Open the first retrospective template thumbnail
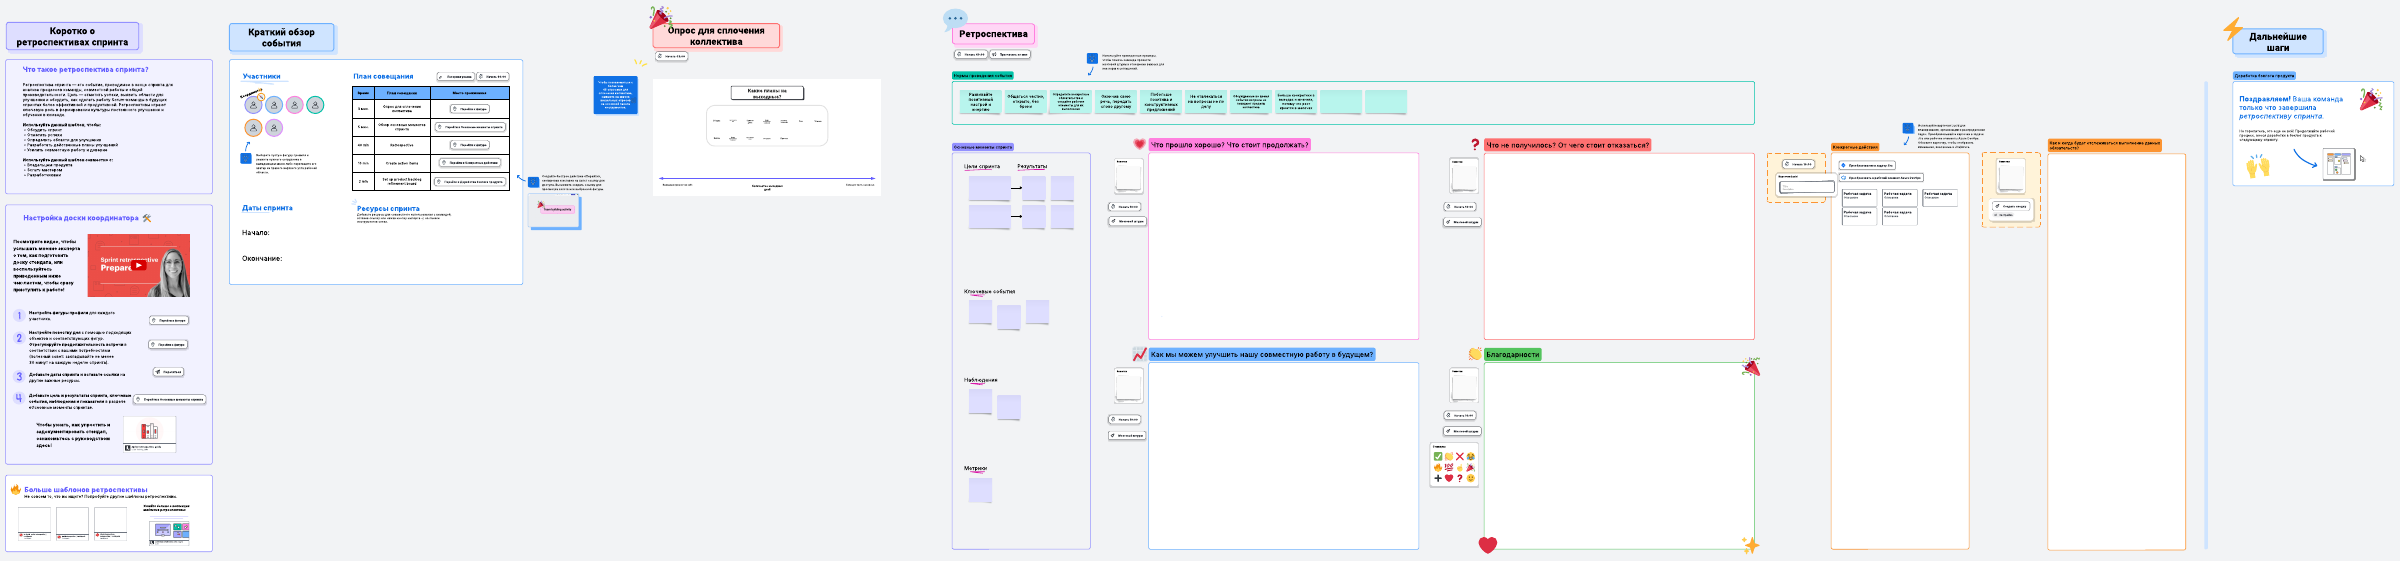Viewport: 2400px width, 561px height. 34,522
